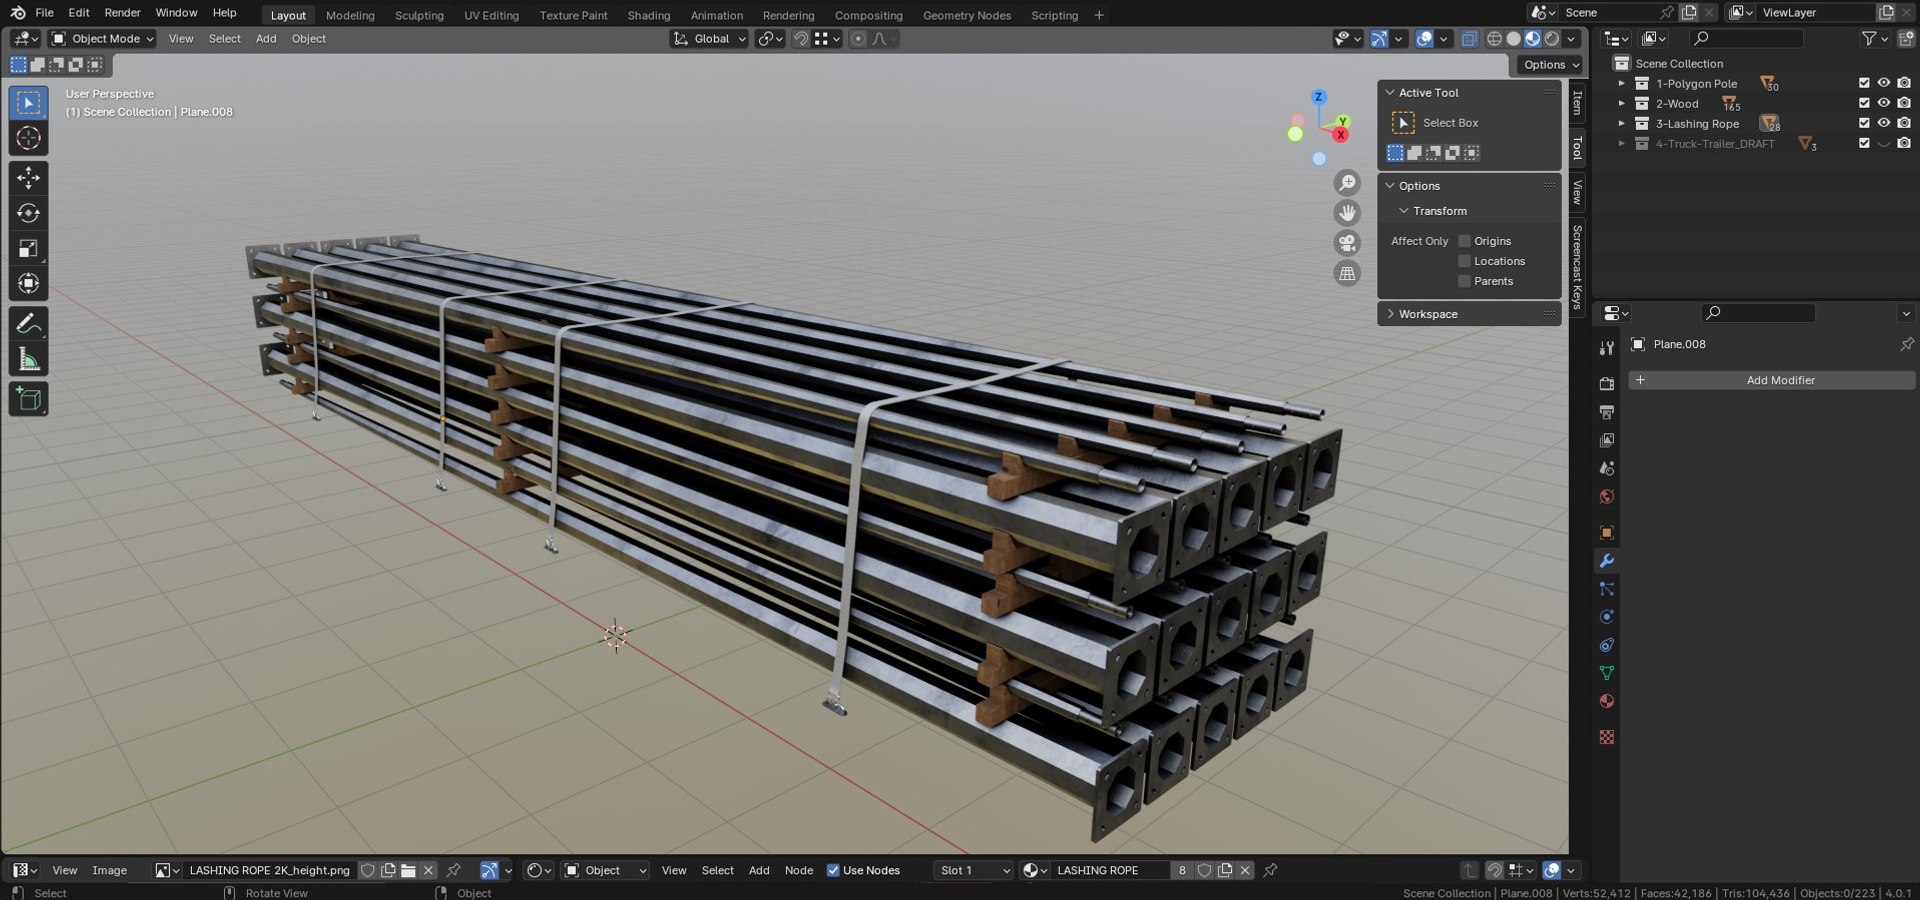Activate the Move tool
The image size is (1920, 900).
pos(28,178)
